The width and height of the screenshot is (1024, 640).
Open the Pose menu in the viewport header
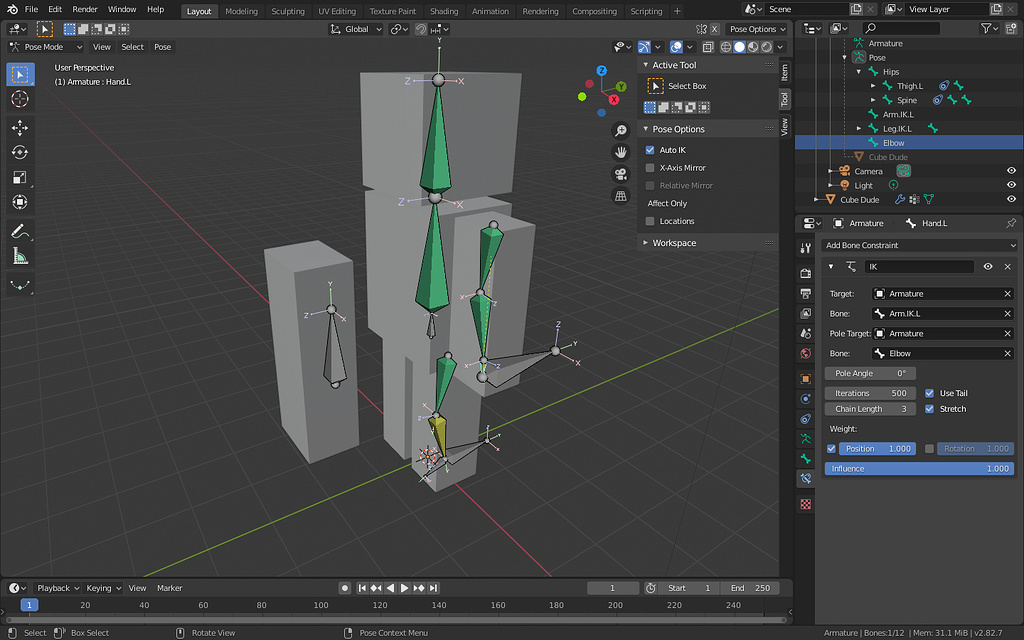point(163,47)
